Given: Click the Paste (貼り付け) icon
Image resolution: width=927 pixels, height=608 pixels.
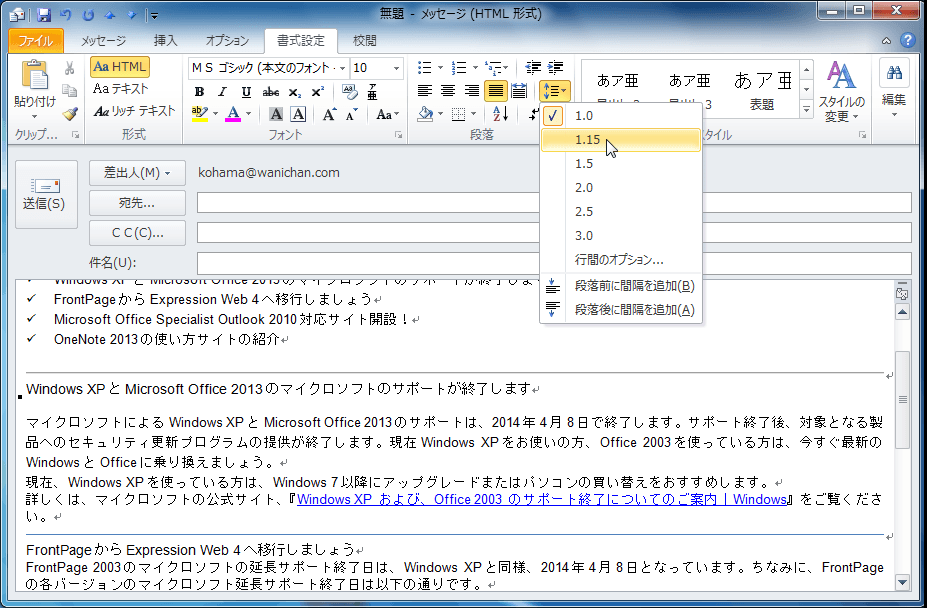Looking at the screenshot, I should (35, 76).
